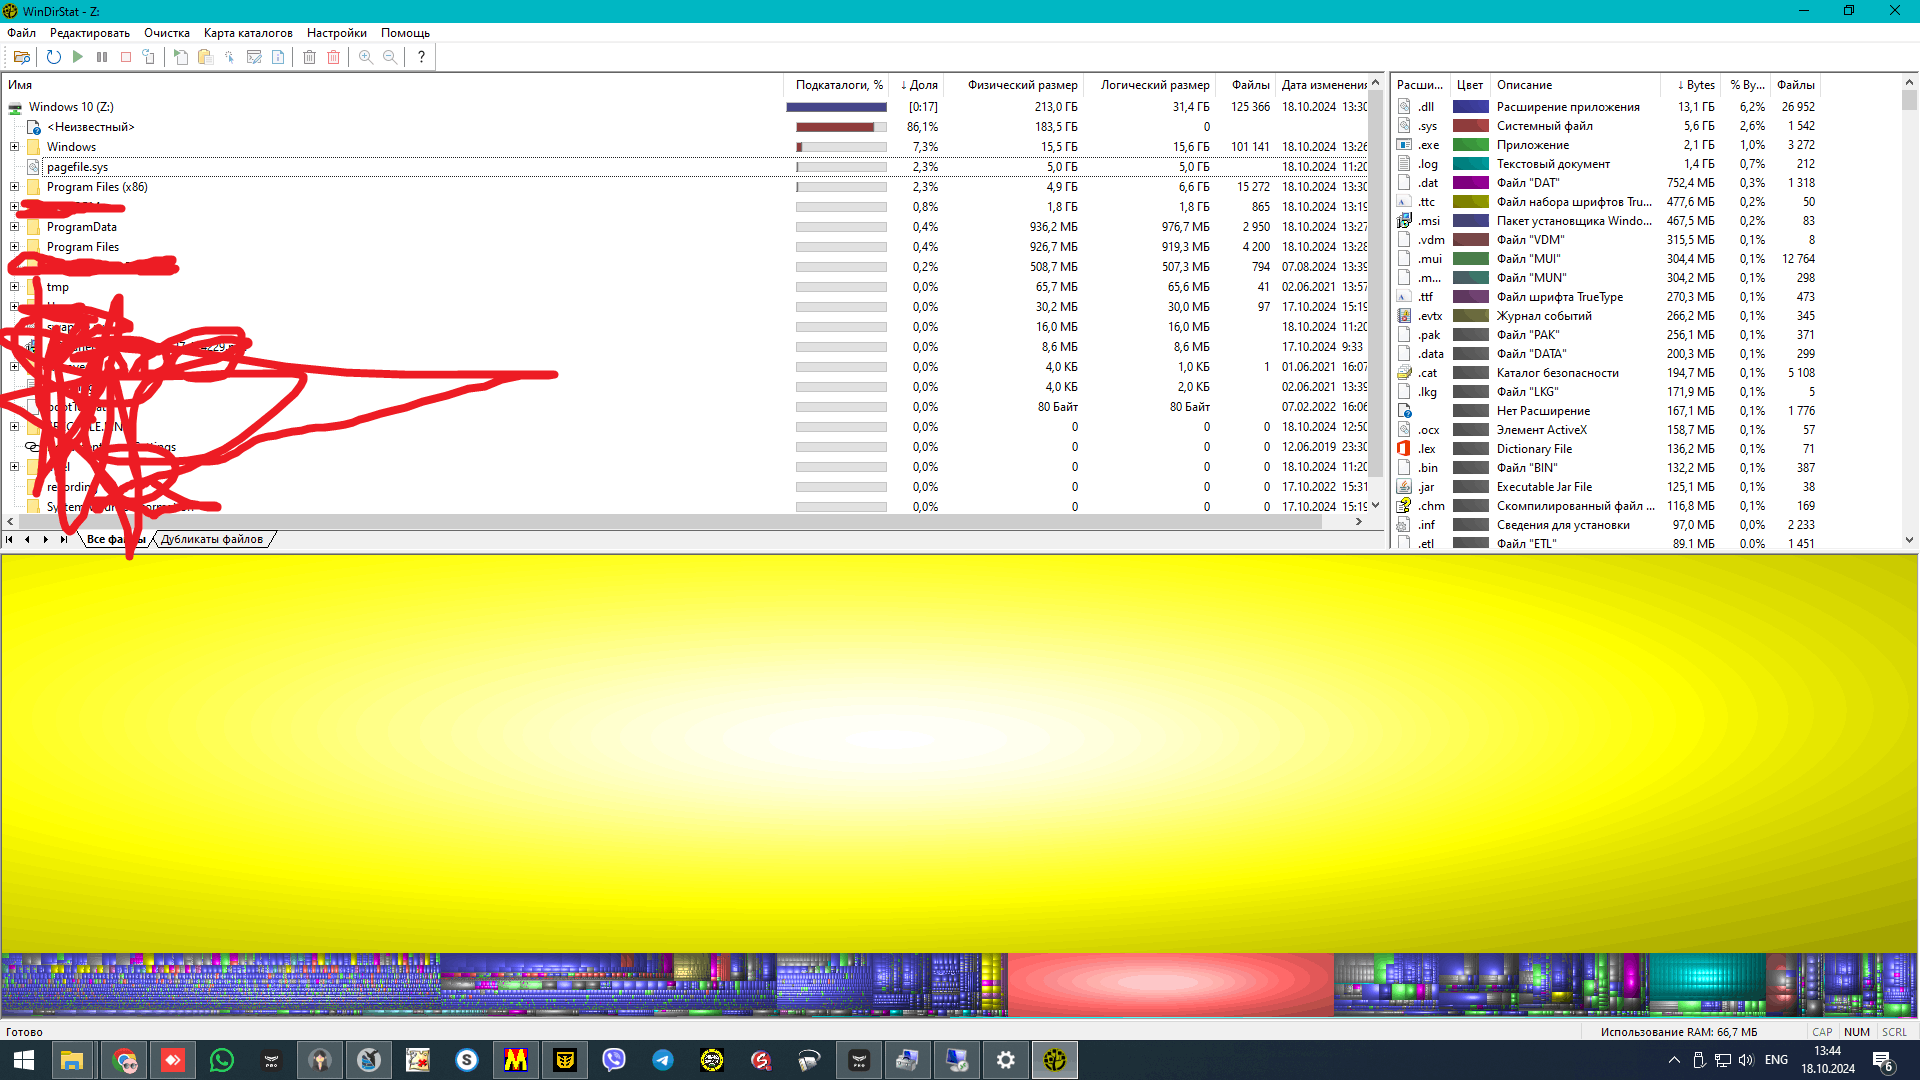Expand the Windows folder tree node
The width and height of the screenshot is (1920, 1080).
point(15,147)
